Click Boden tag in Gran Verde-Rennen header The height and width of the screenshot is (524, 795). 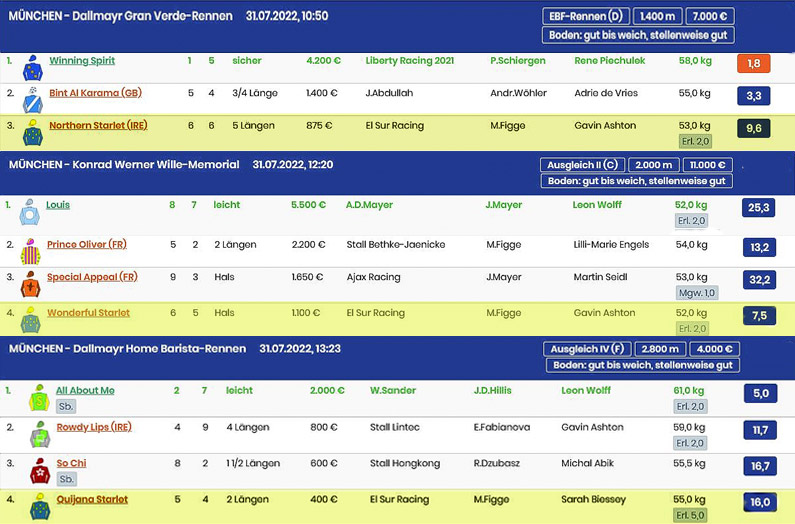coord(638,35)
